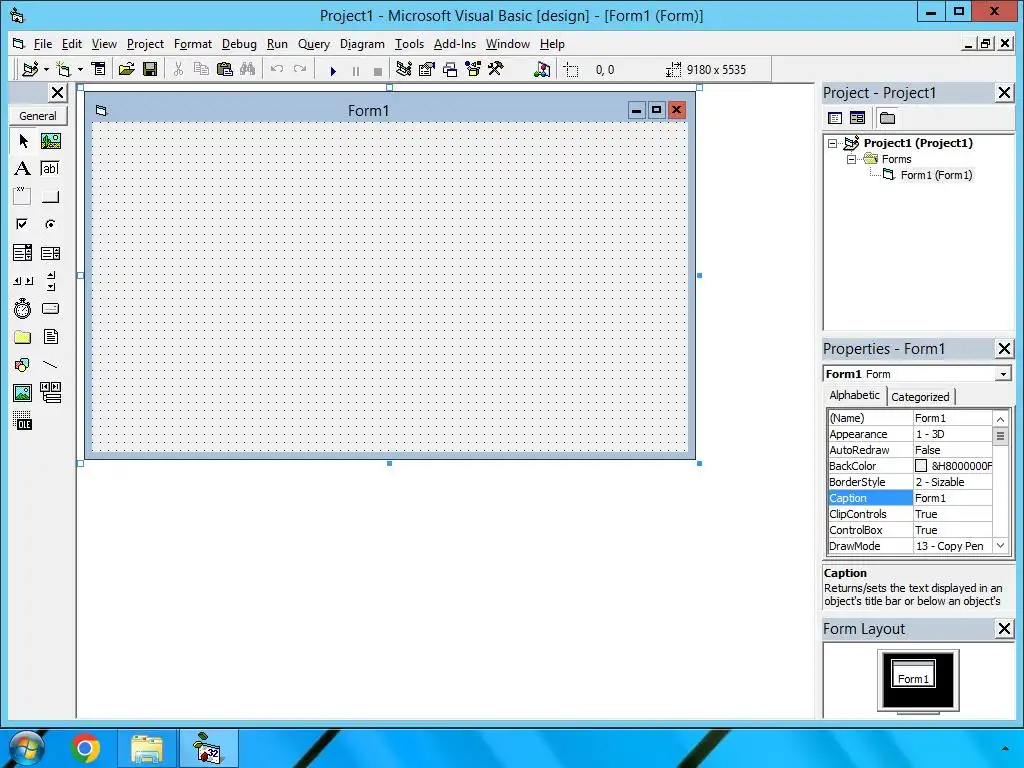
Task: Click the Form1 preview in Form Layout
Action: click(x=913, y=673)
